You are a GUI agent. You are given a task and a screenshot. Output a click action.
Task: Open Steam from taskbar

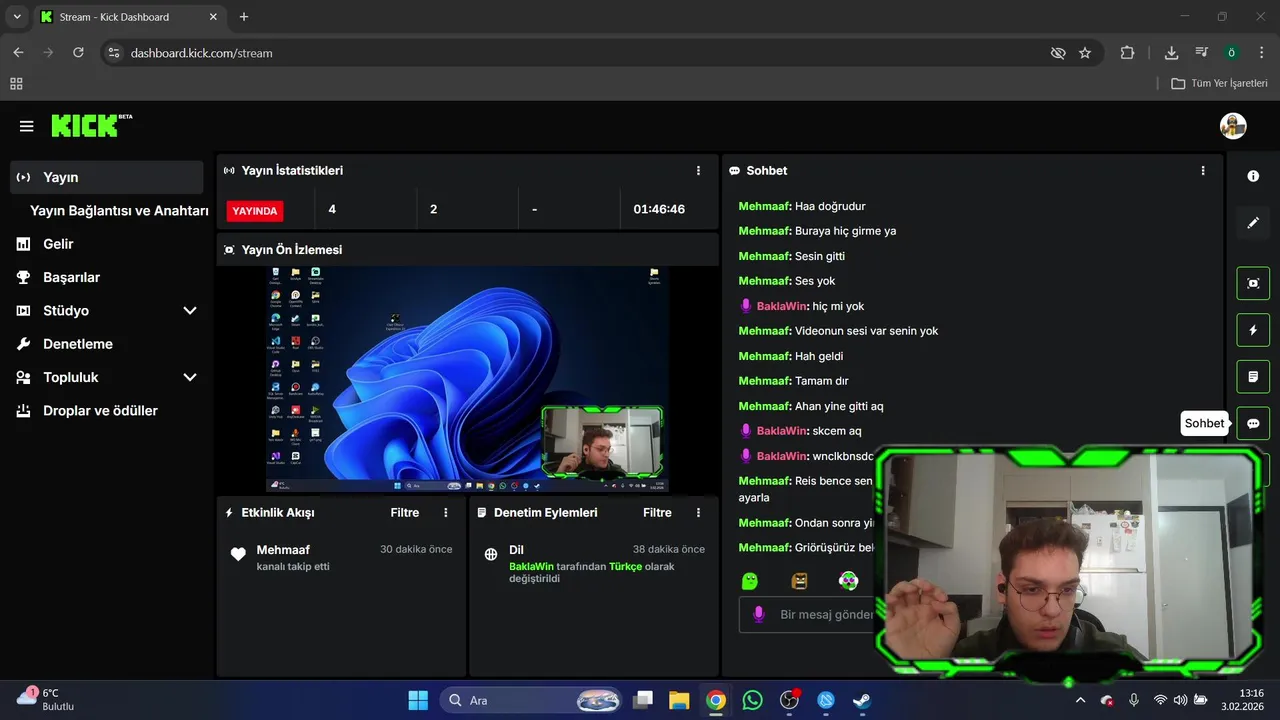click(x=862, y=700)
